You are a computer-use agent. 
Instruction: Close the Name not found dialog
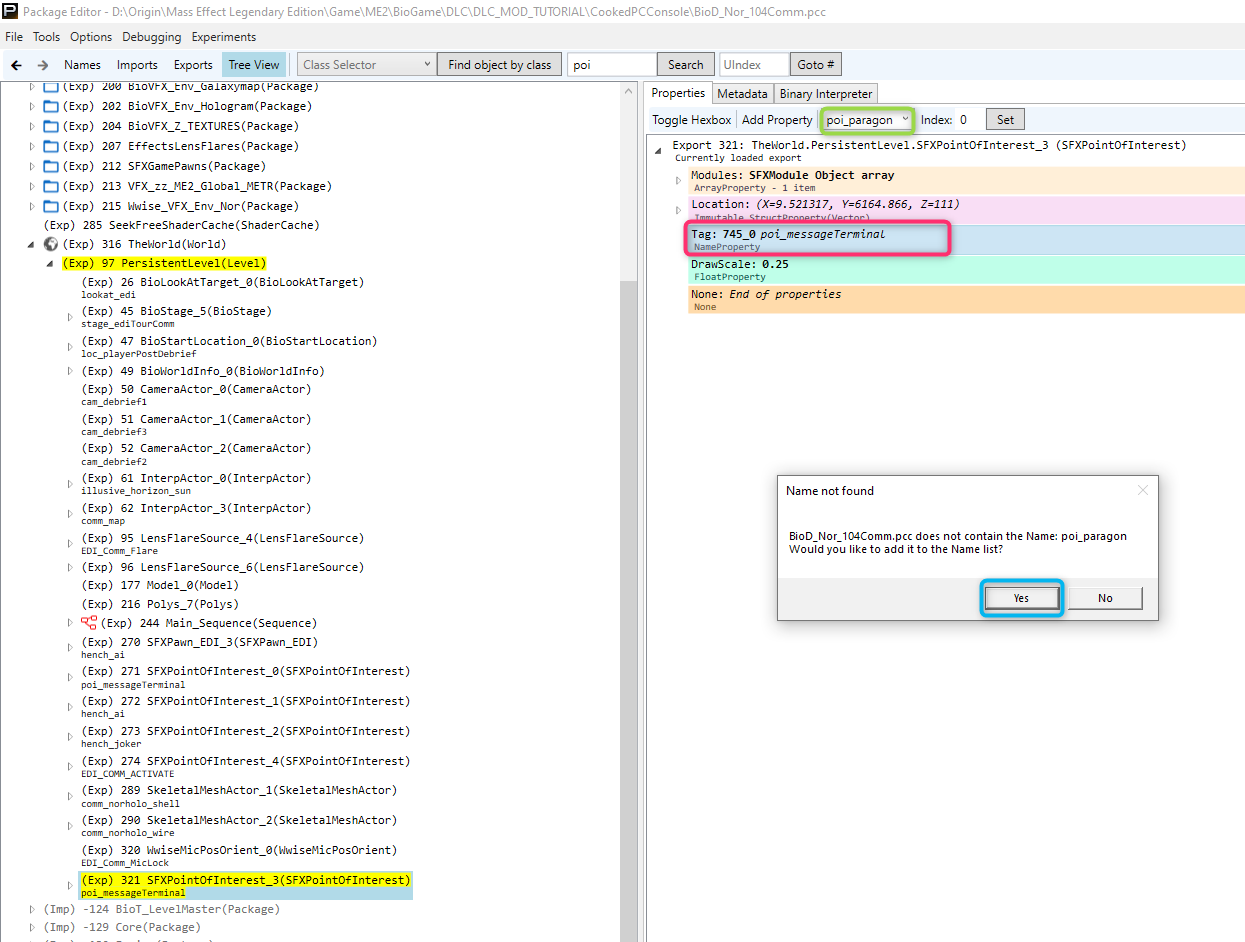1143,491
